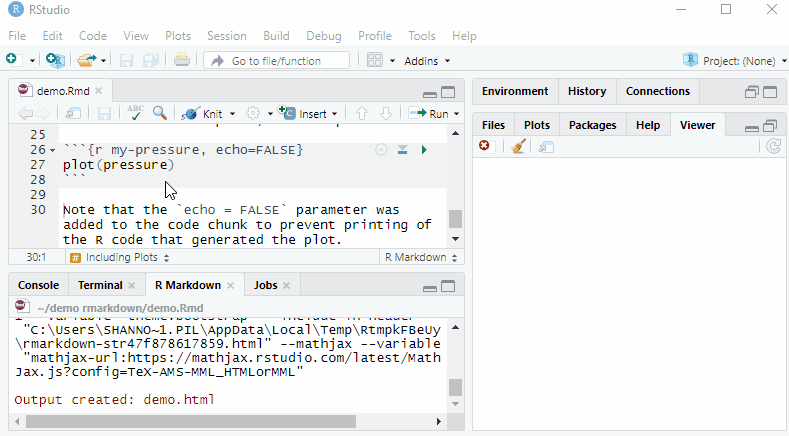Show the document in a new window

coord(73,113)
